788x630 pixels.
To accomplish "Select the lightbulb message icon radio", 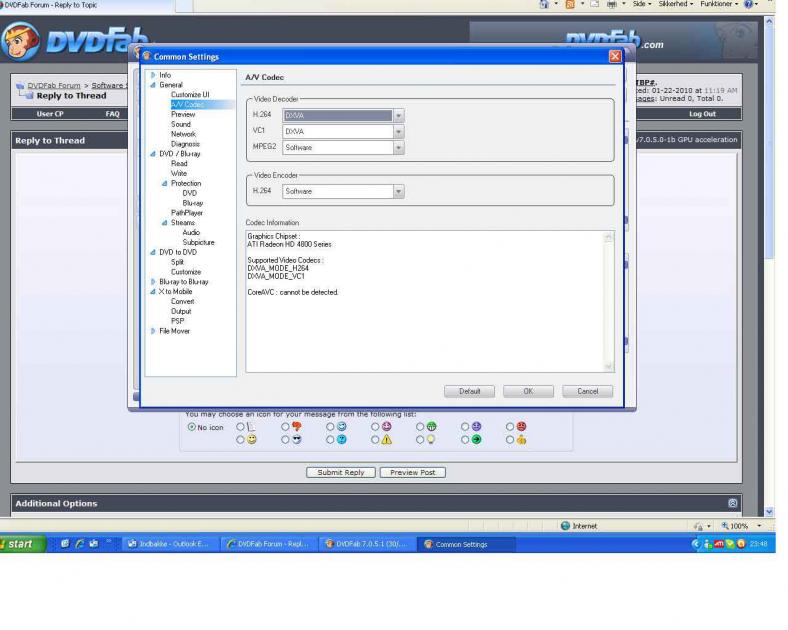I will pyautogui.click(x=420, y=440).
